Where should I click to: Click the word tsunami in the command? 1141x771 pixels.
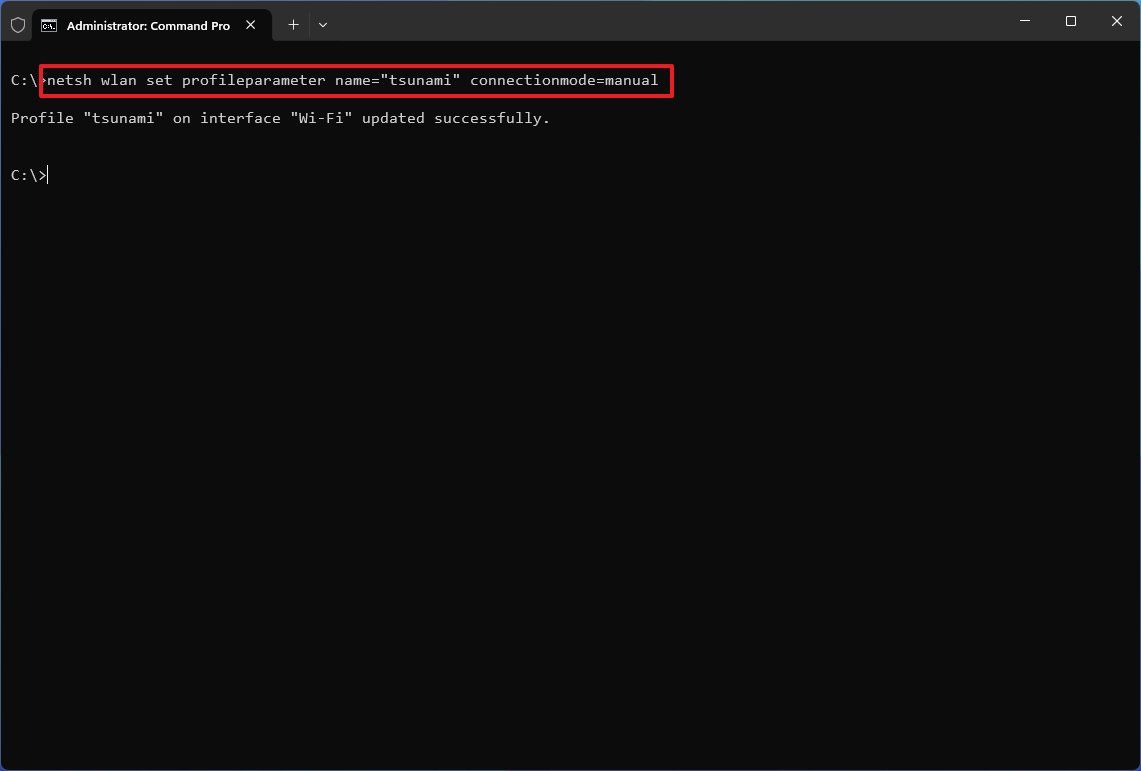[x=422, y=80]
